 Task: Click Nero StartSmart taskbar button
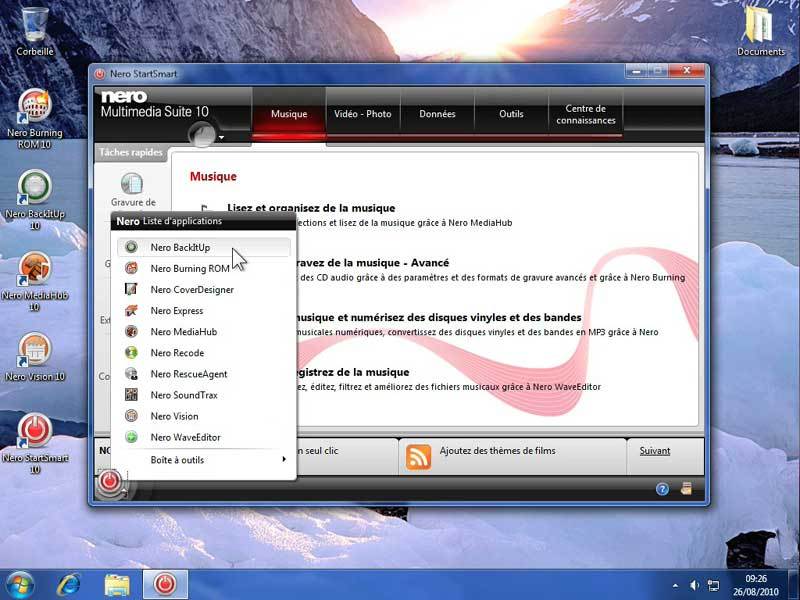point(165,585)
